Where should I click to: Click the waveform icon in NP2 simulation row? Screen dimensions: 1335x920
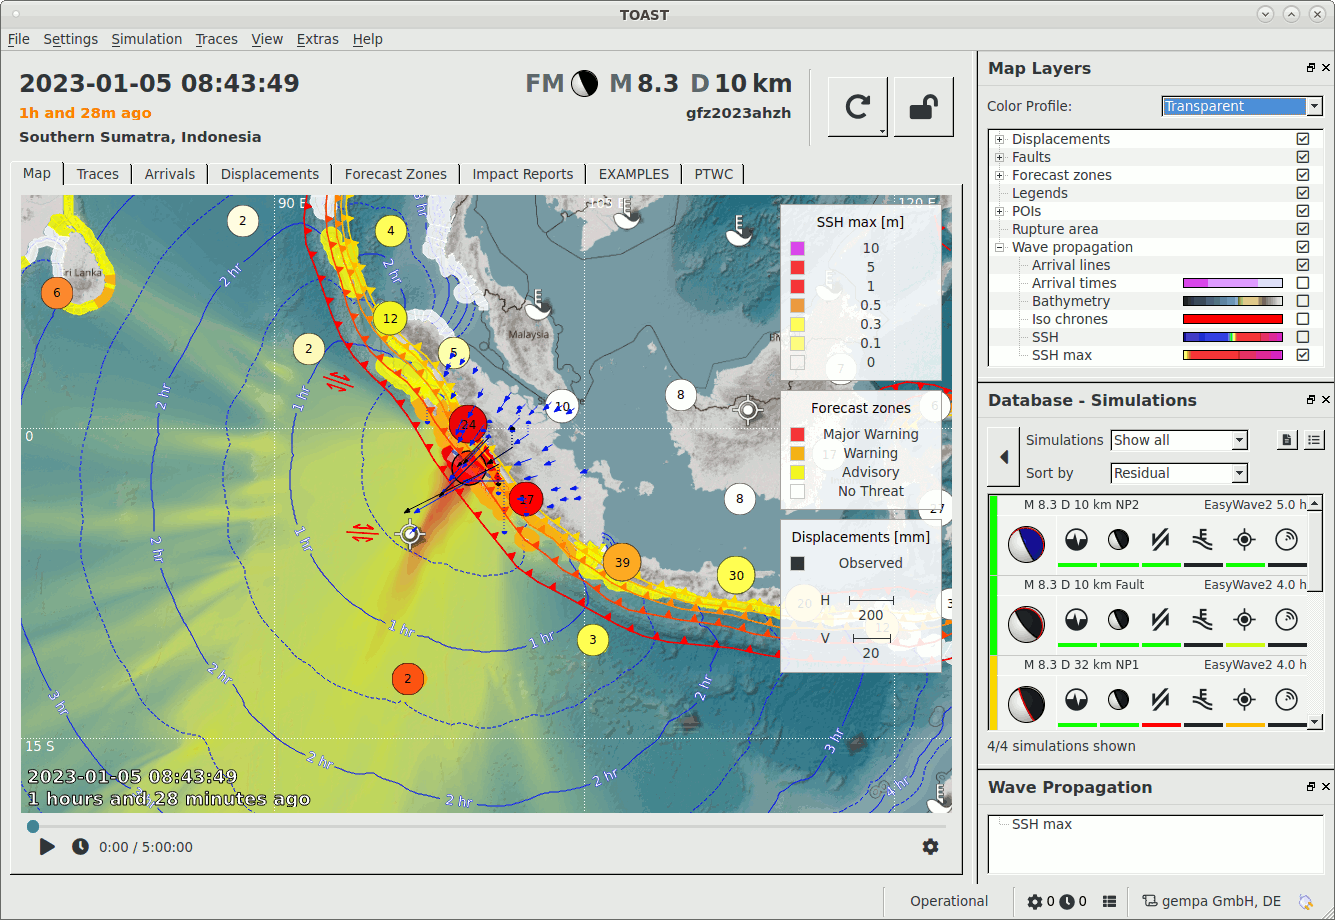pyautogui.click(x=1077, y=541)
